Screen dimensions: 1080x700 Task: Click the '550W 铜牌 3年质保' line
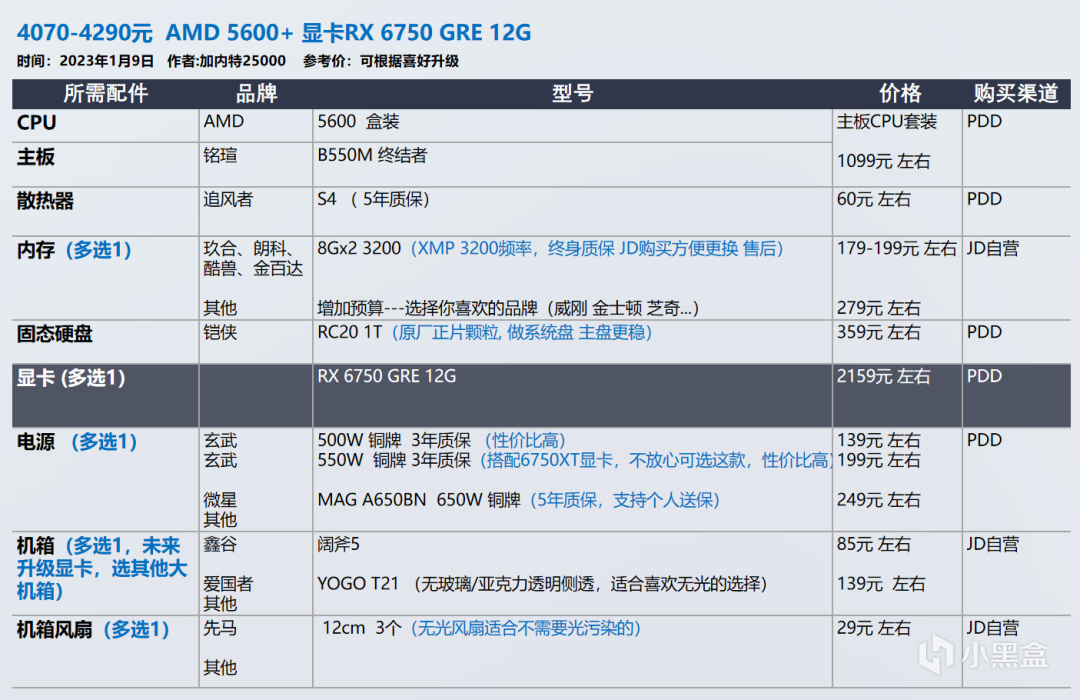coord(394,460)
